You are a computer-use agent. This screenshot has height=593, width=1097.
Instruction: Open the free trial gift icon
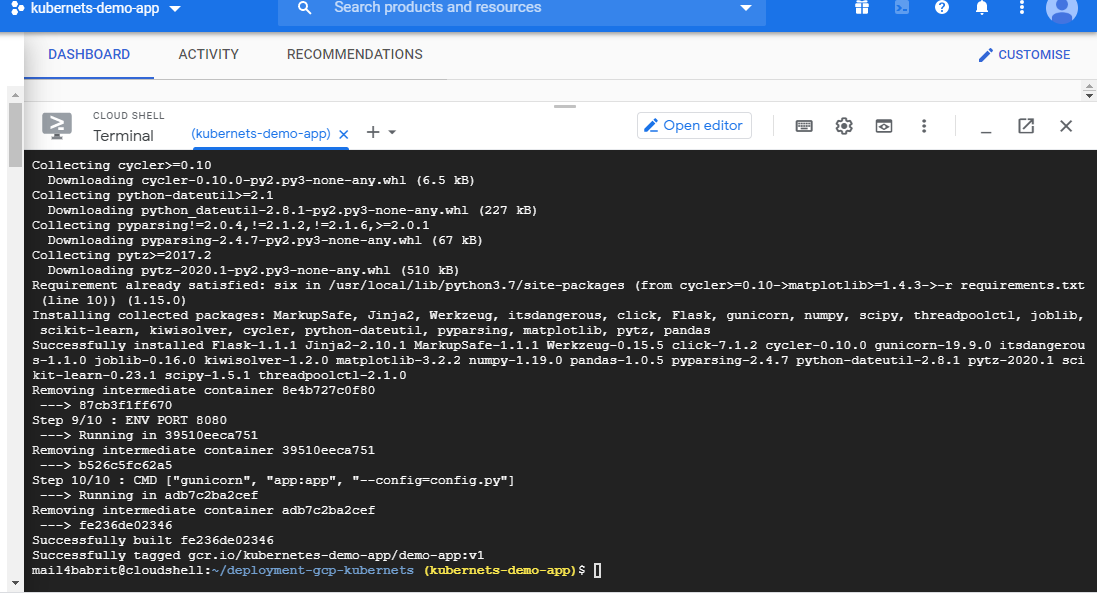pos(862,8)
